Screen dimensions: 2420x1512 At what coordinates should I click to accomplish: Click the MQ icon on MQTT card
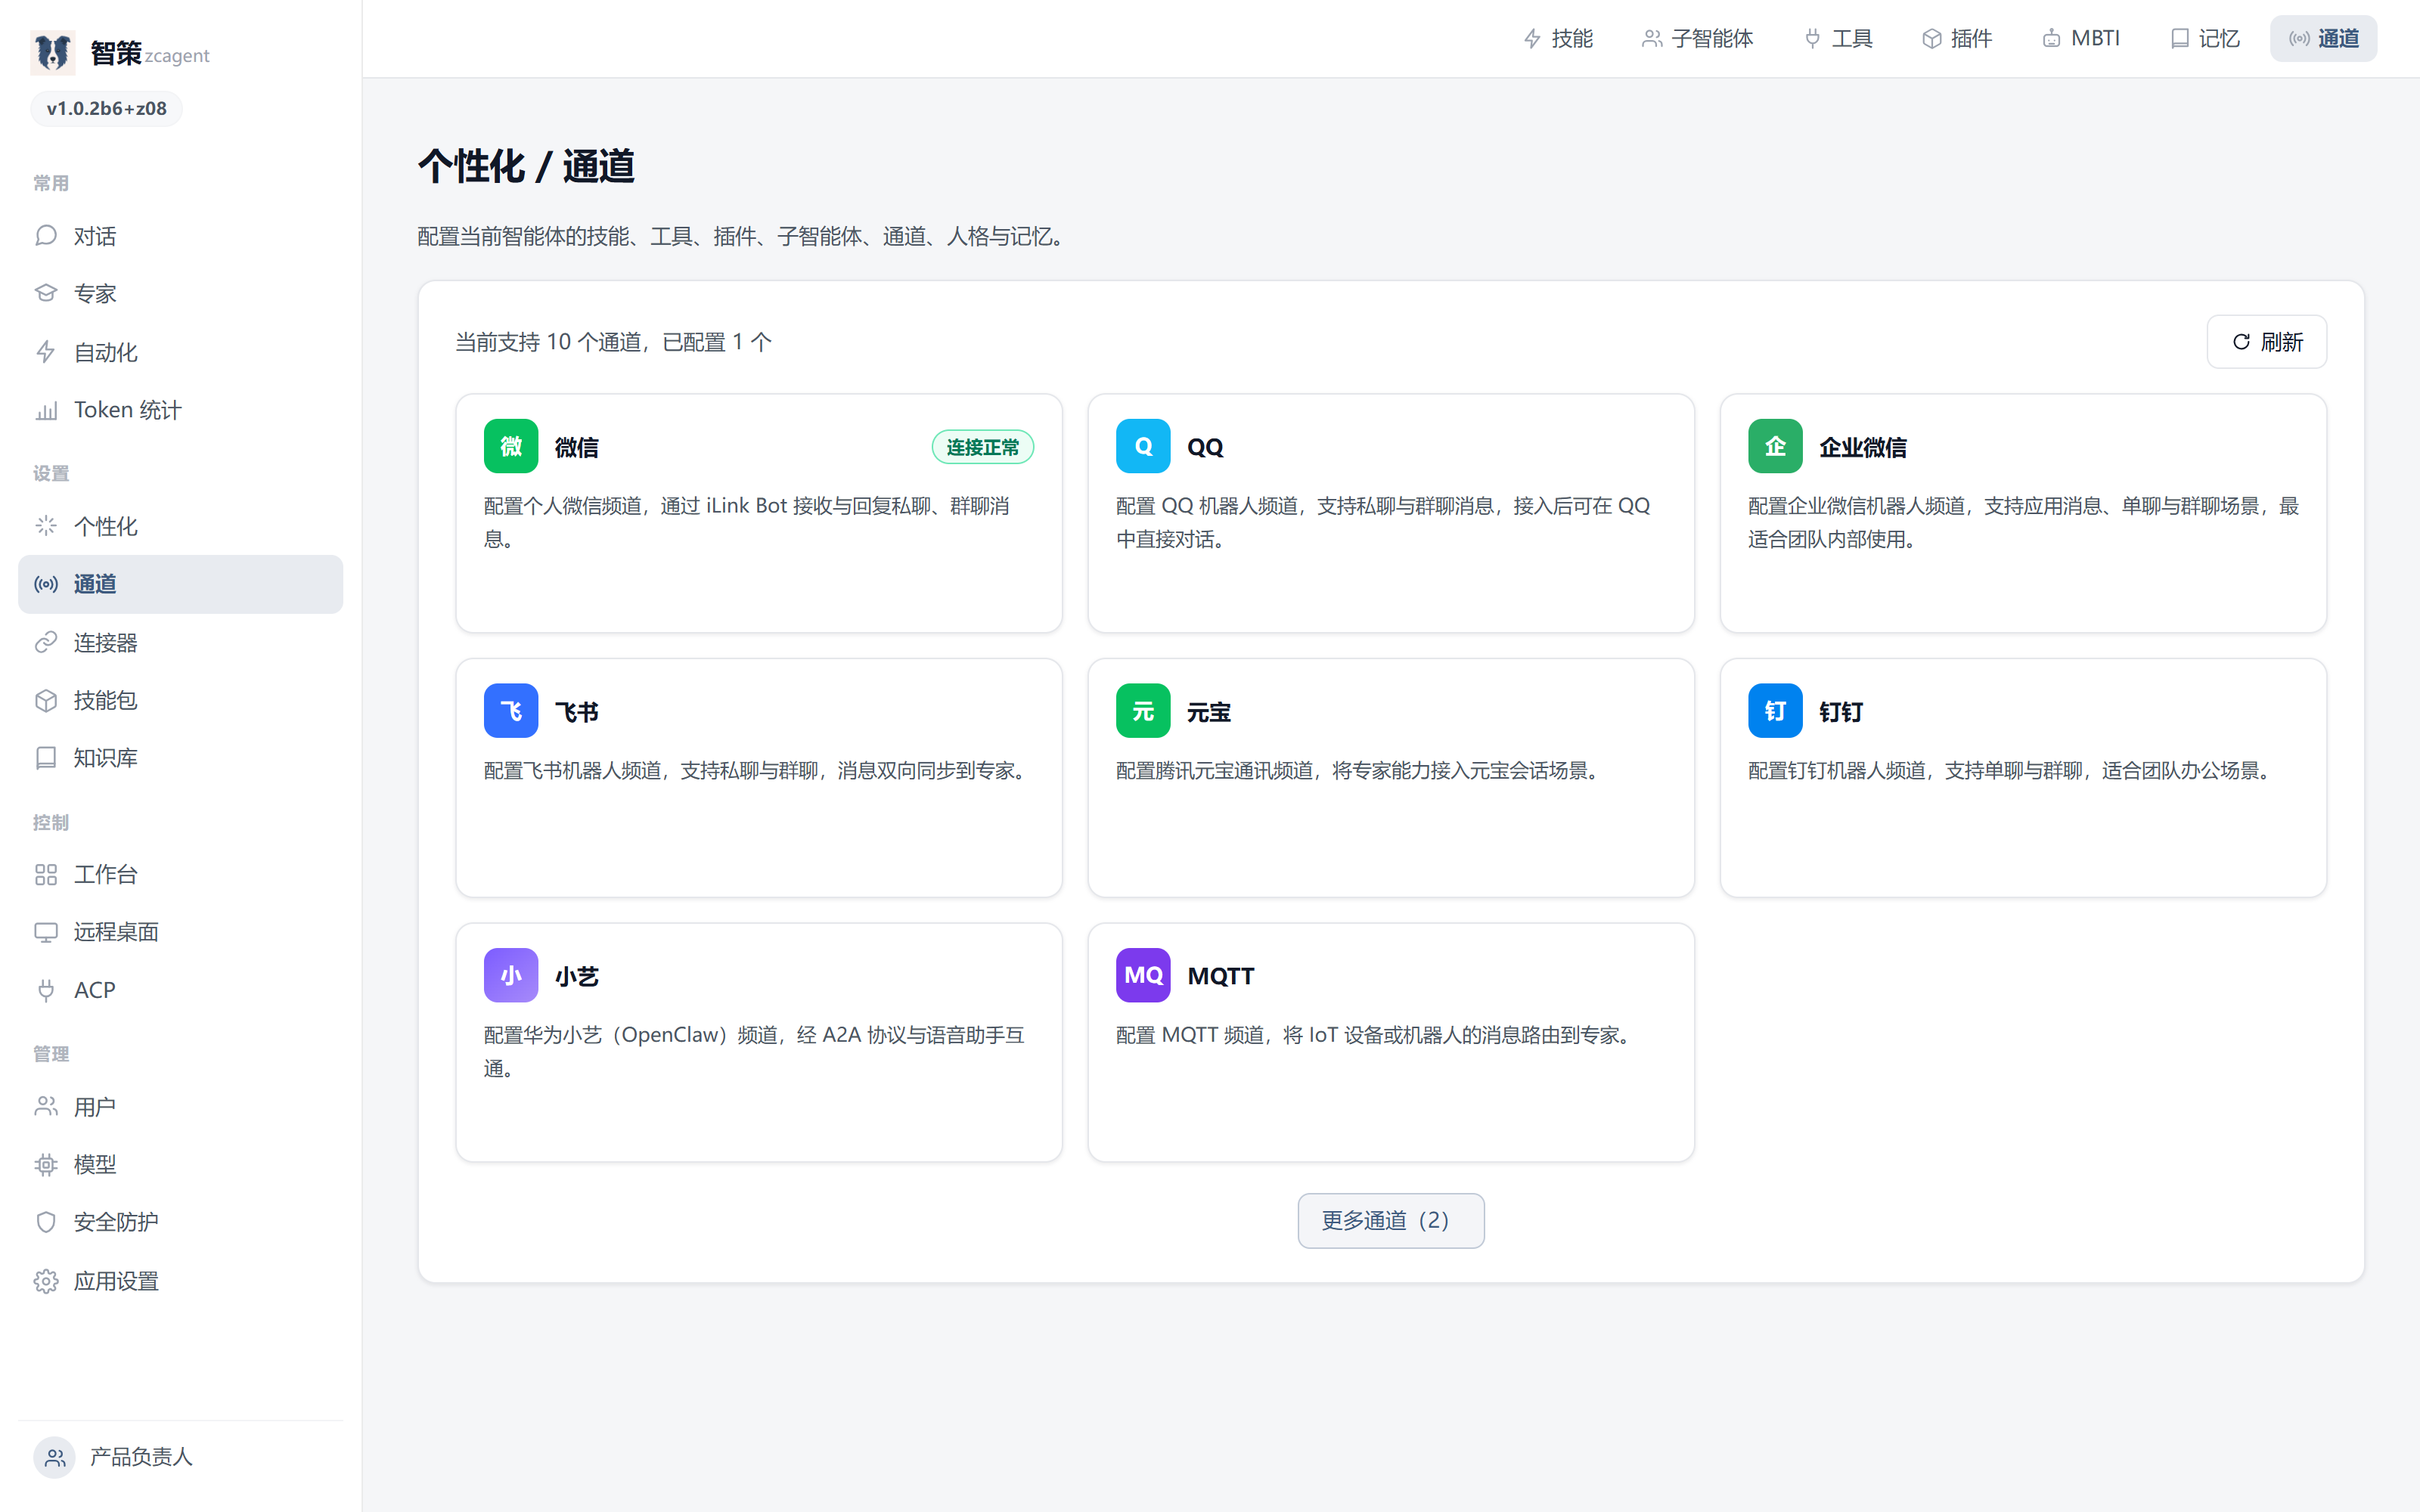1143,975
